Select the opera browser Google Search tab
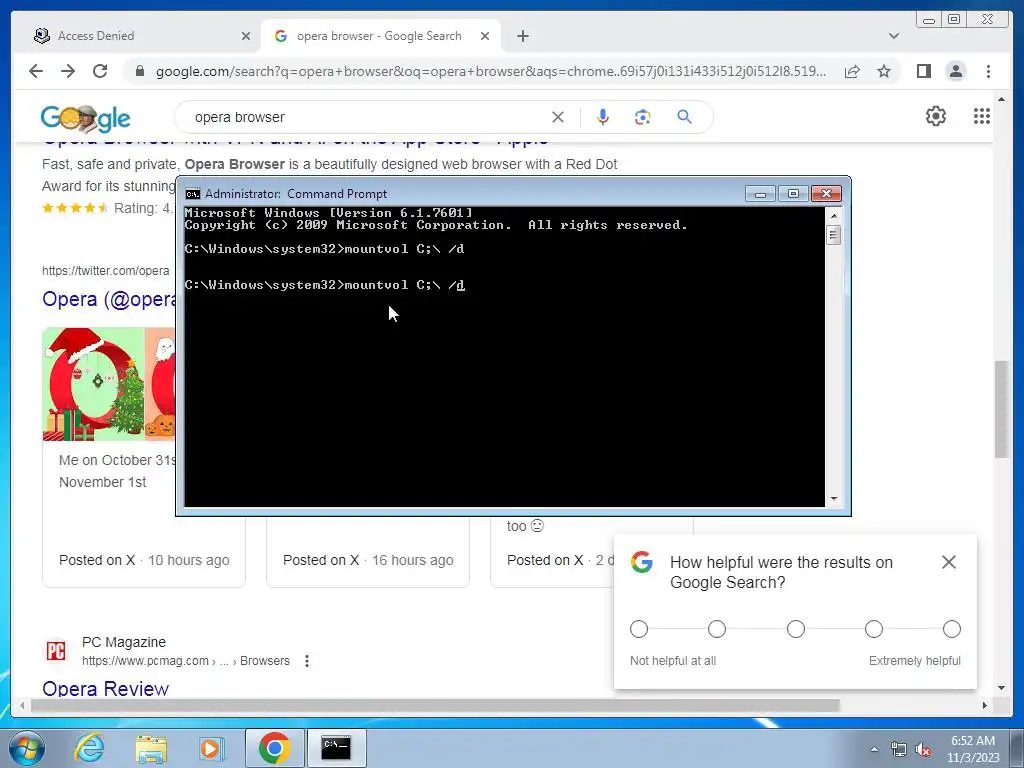 tap(379, 36)
